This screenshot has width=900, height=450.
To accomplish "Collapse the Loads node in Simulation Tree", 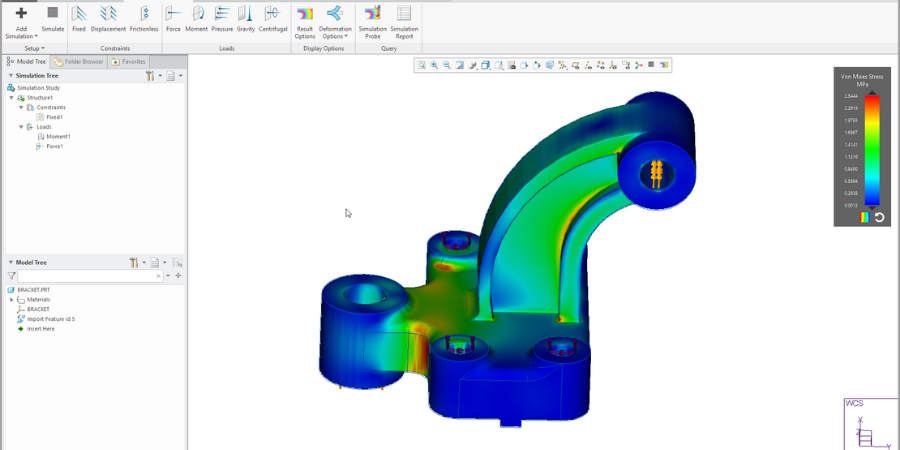I will click(x=20, y=127).
